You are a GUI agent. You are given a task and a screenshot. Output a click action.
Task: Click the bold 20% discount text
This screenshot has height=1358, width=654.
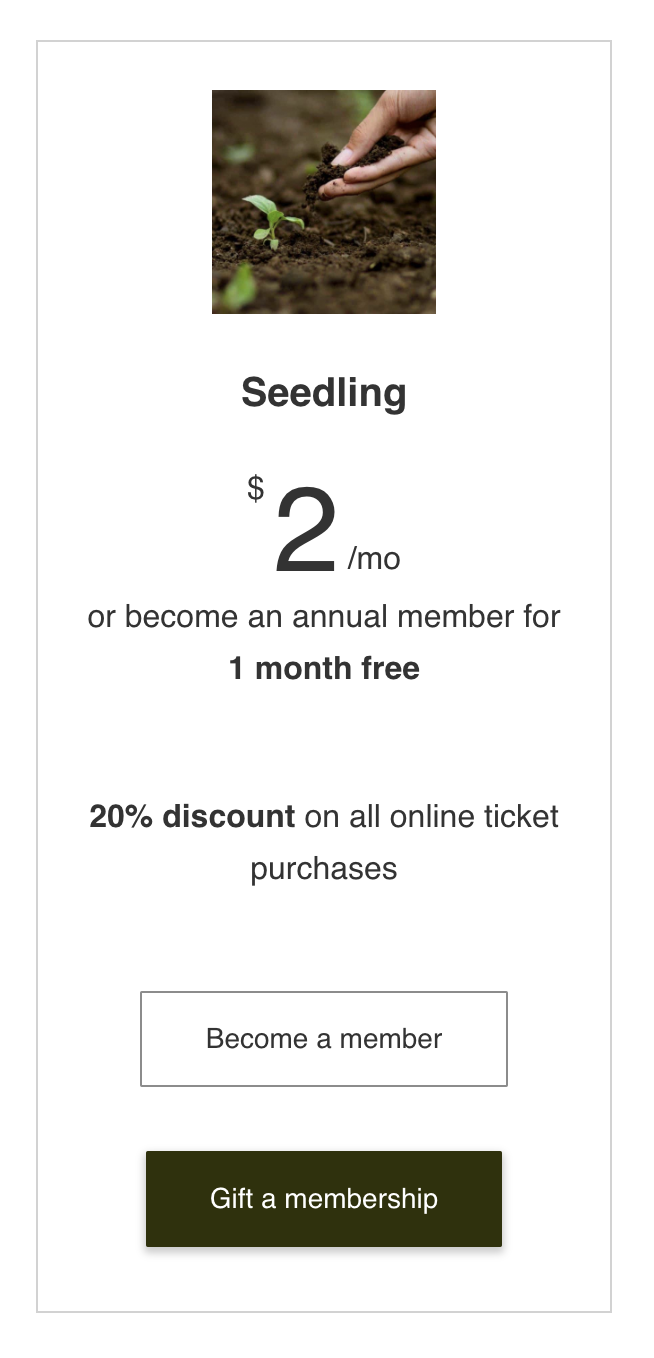pos(192,817)
